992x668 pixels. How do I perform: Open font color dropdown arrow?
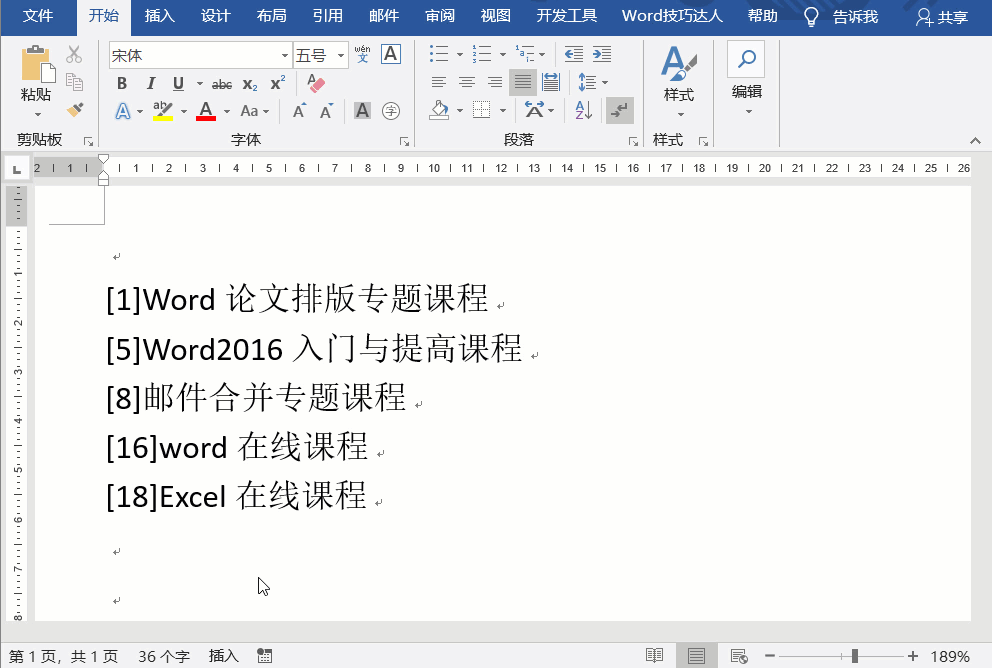(226, 111)
